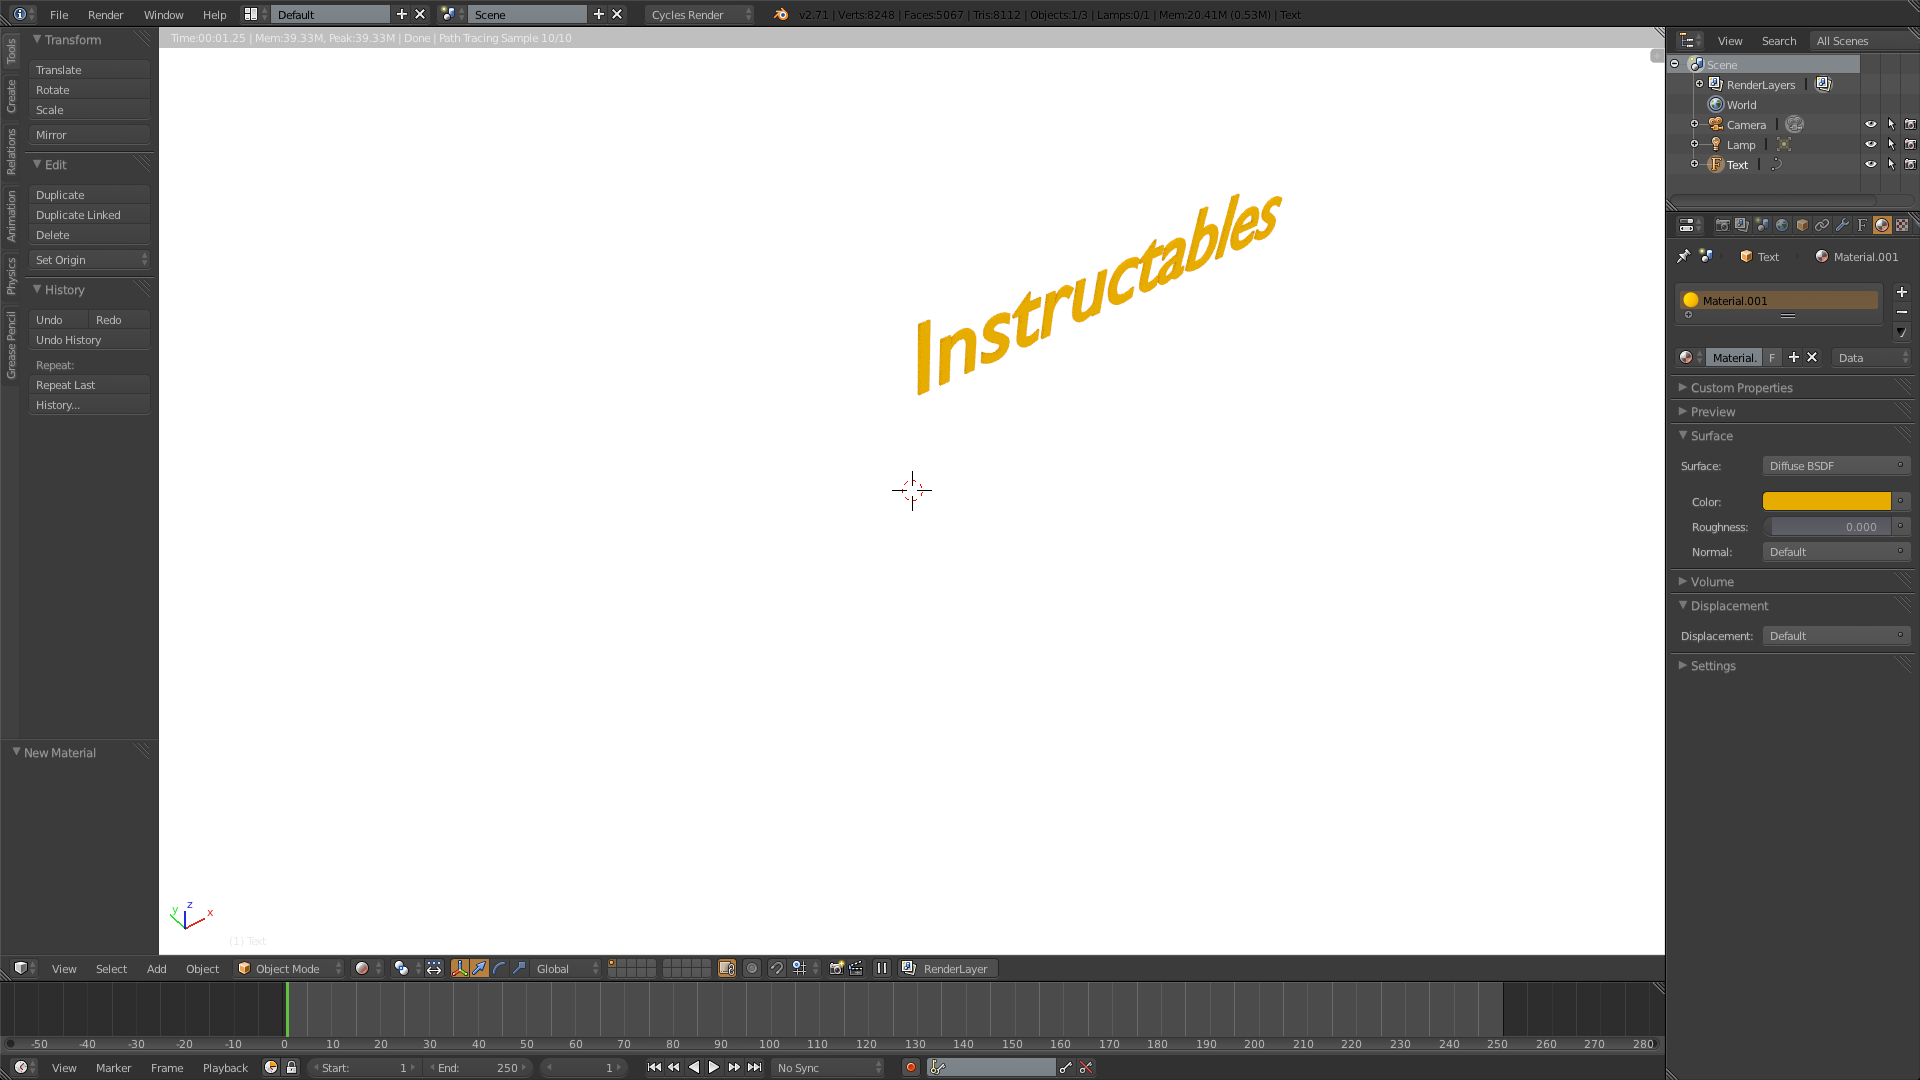1920x1080 pixels.
Task: Toggle the Camera restrict-render icon
Action: (x=1911, y=124)
